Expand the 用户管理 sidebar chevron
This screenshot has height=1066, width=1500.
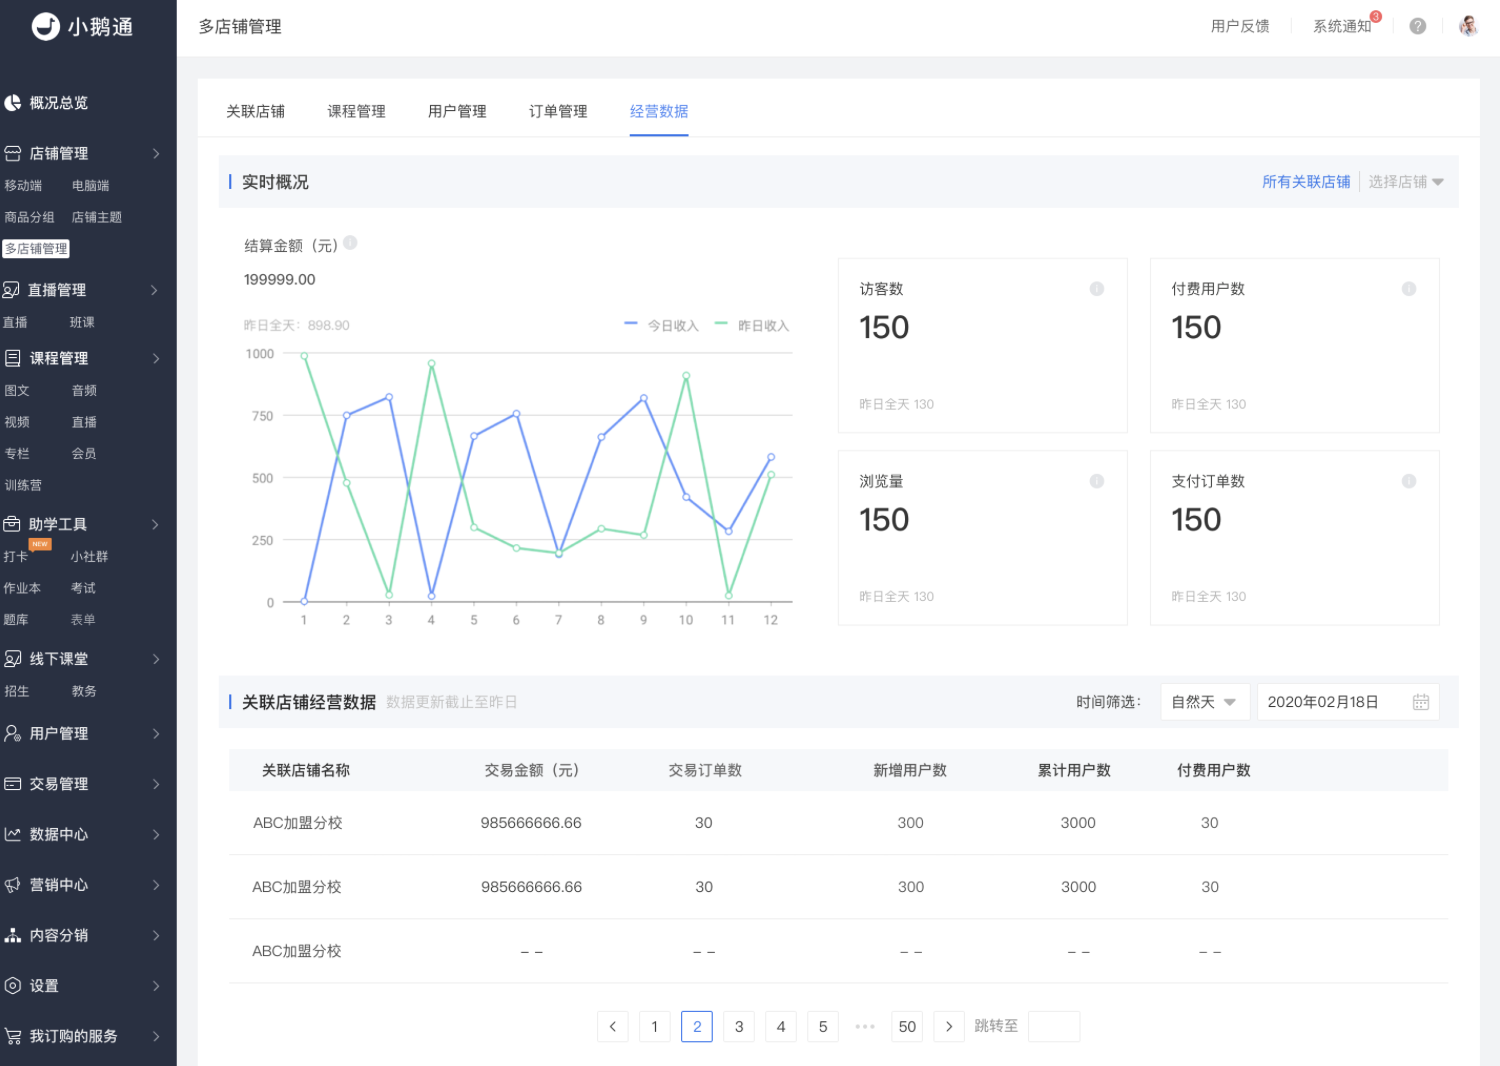pyautogui.click(x=156, y=733)
